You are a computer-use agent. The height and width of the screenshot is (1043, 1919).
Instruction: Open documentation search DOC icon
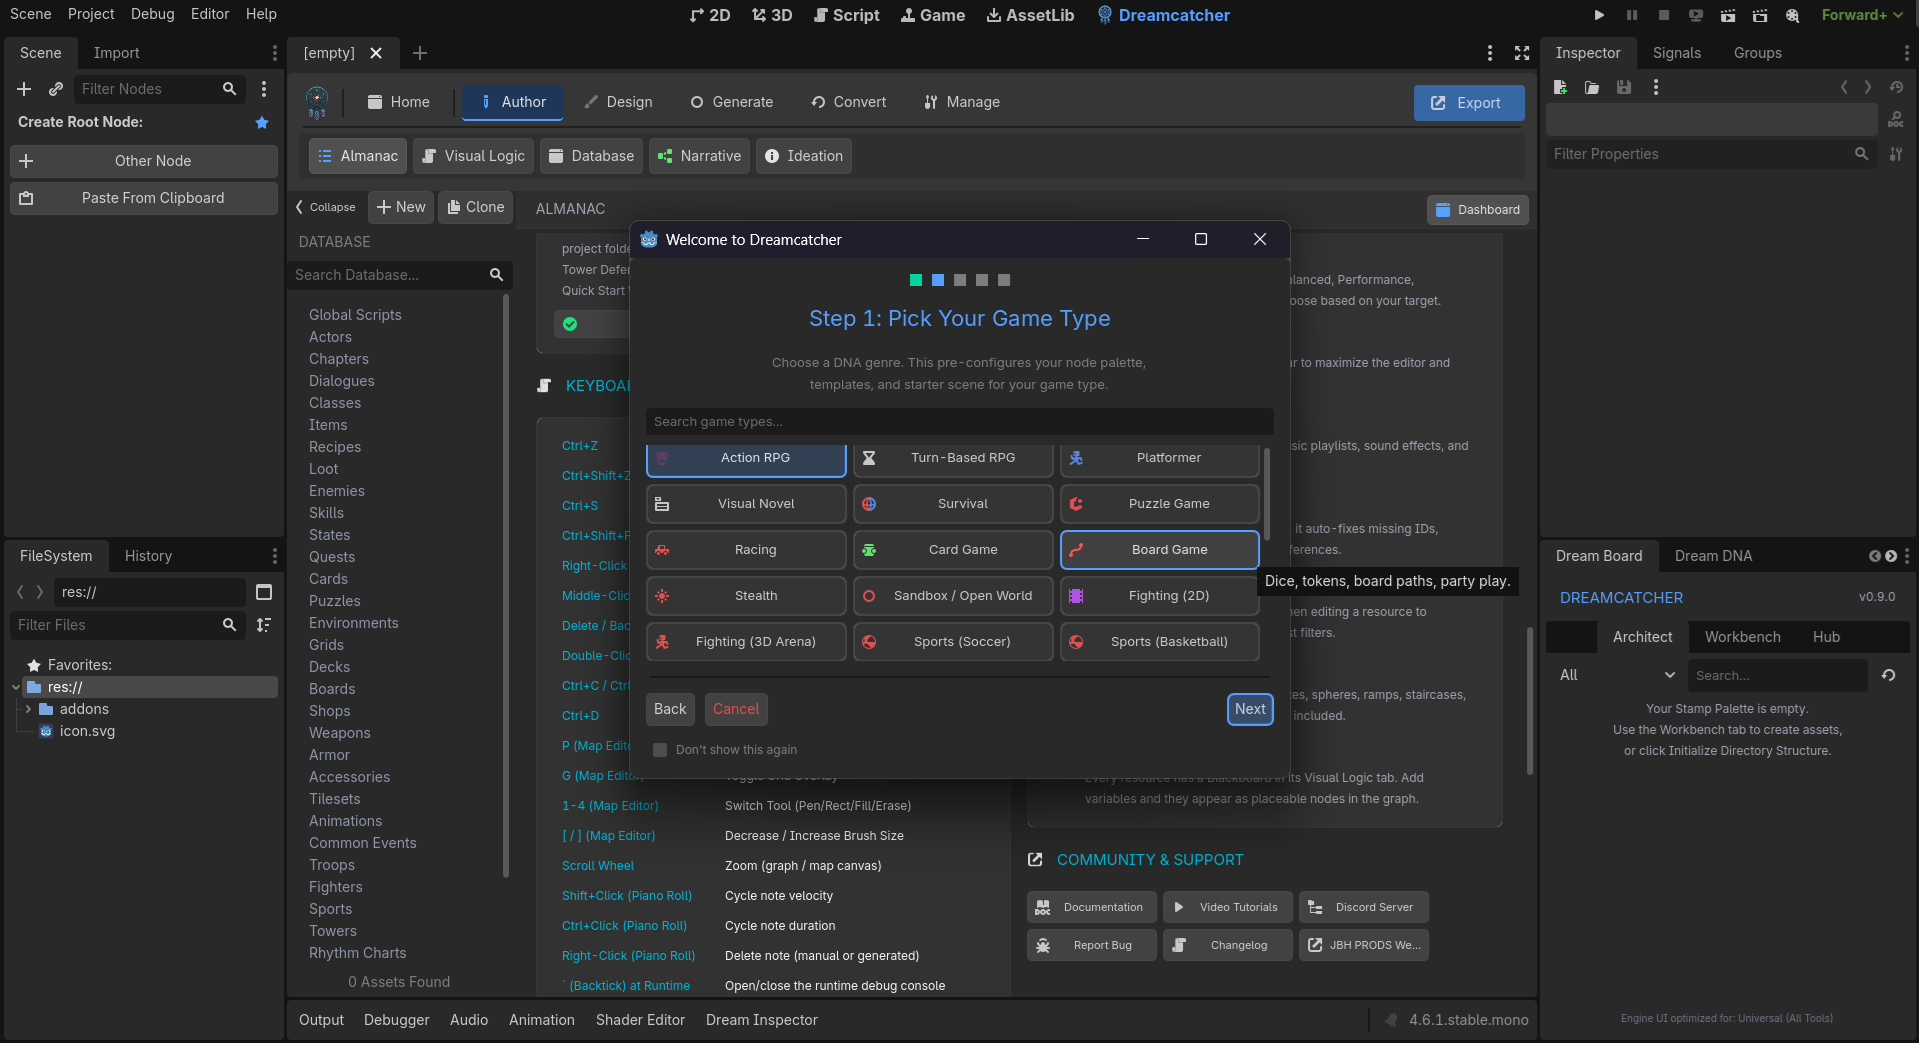click(x=1896, y=120)
